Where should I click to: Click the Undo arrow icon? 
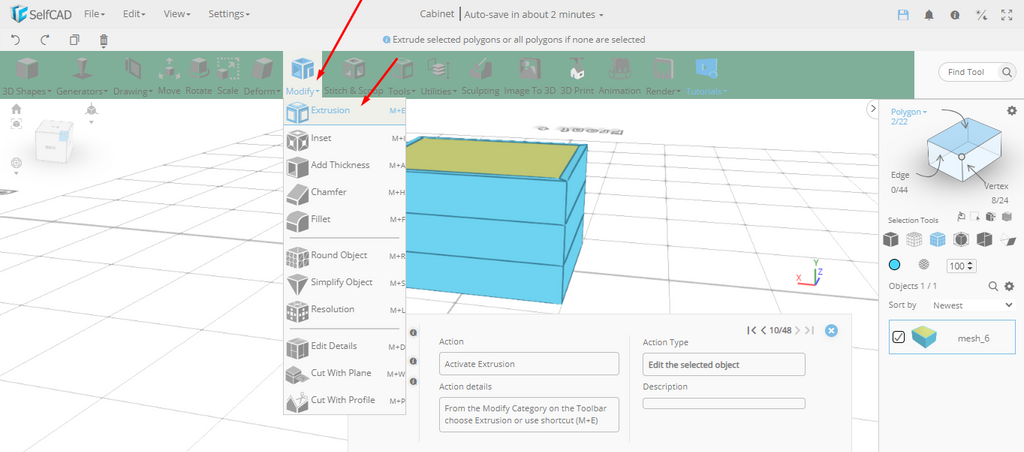click(15, 40)
